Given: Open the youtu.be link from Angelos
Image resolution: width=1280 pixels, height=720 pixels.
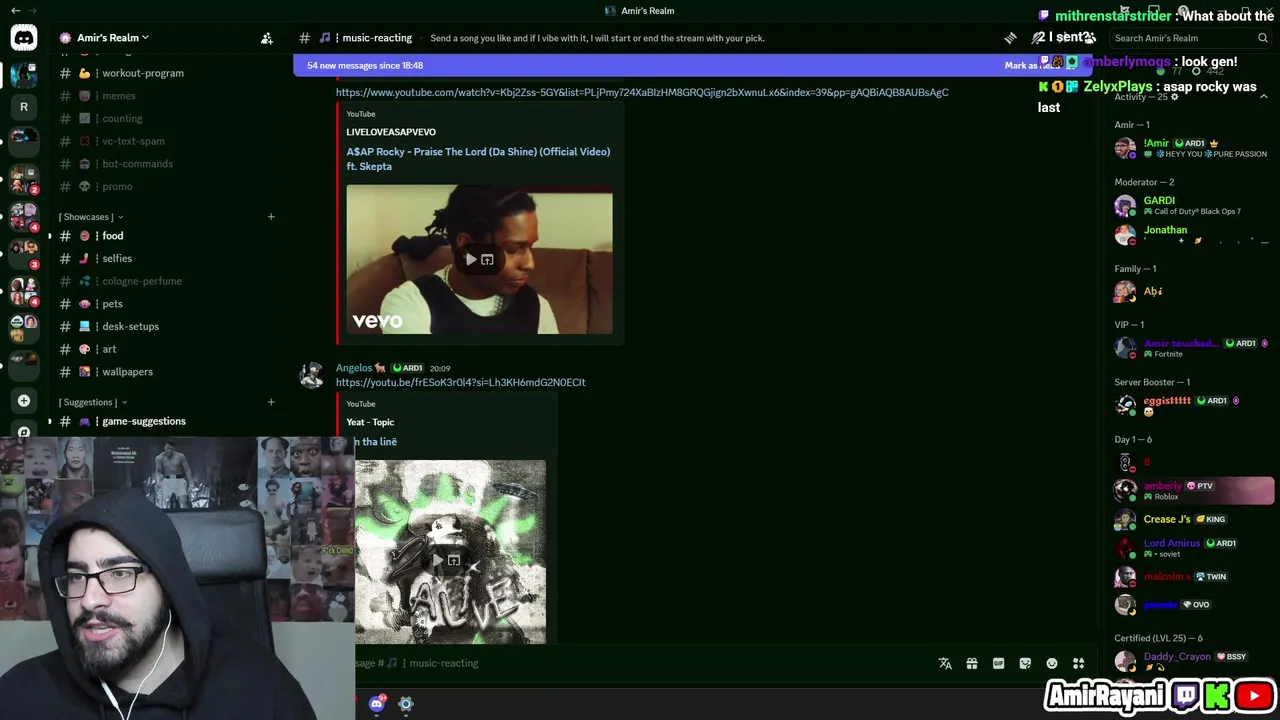Looking at the screenshot, I should [x=461, y=382].
